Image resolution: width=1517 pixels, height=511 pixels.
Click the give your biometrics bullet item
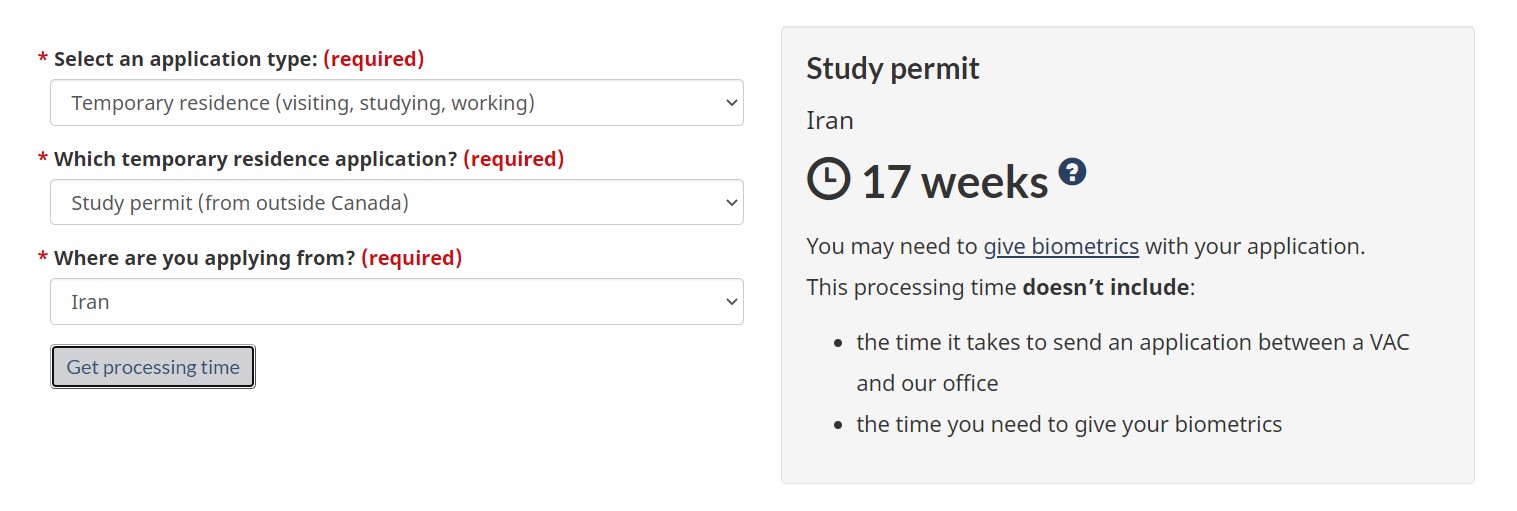coord(1069,424)
